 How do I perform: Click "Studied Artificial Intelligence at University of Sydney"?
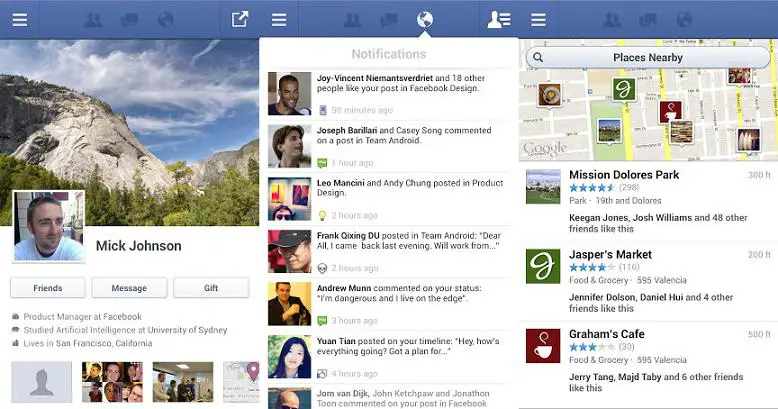coord(119,330)
